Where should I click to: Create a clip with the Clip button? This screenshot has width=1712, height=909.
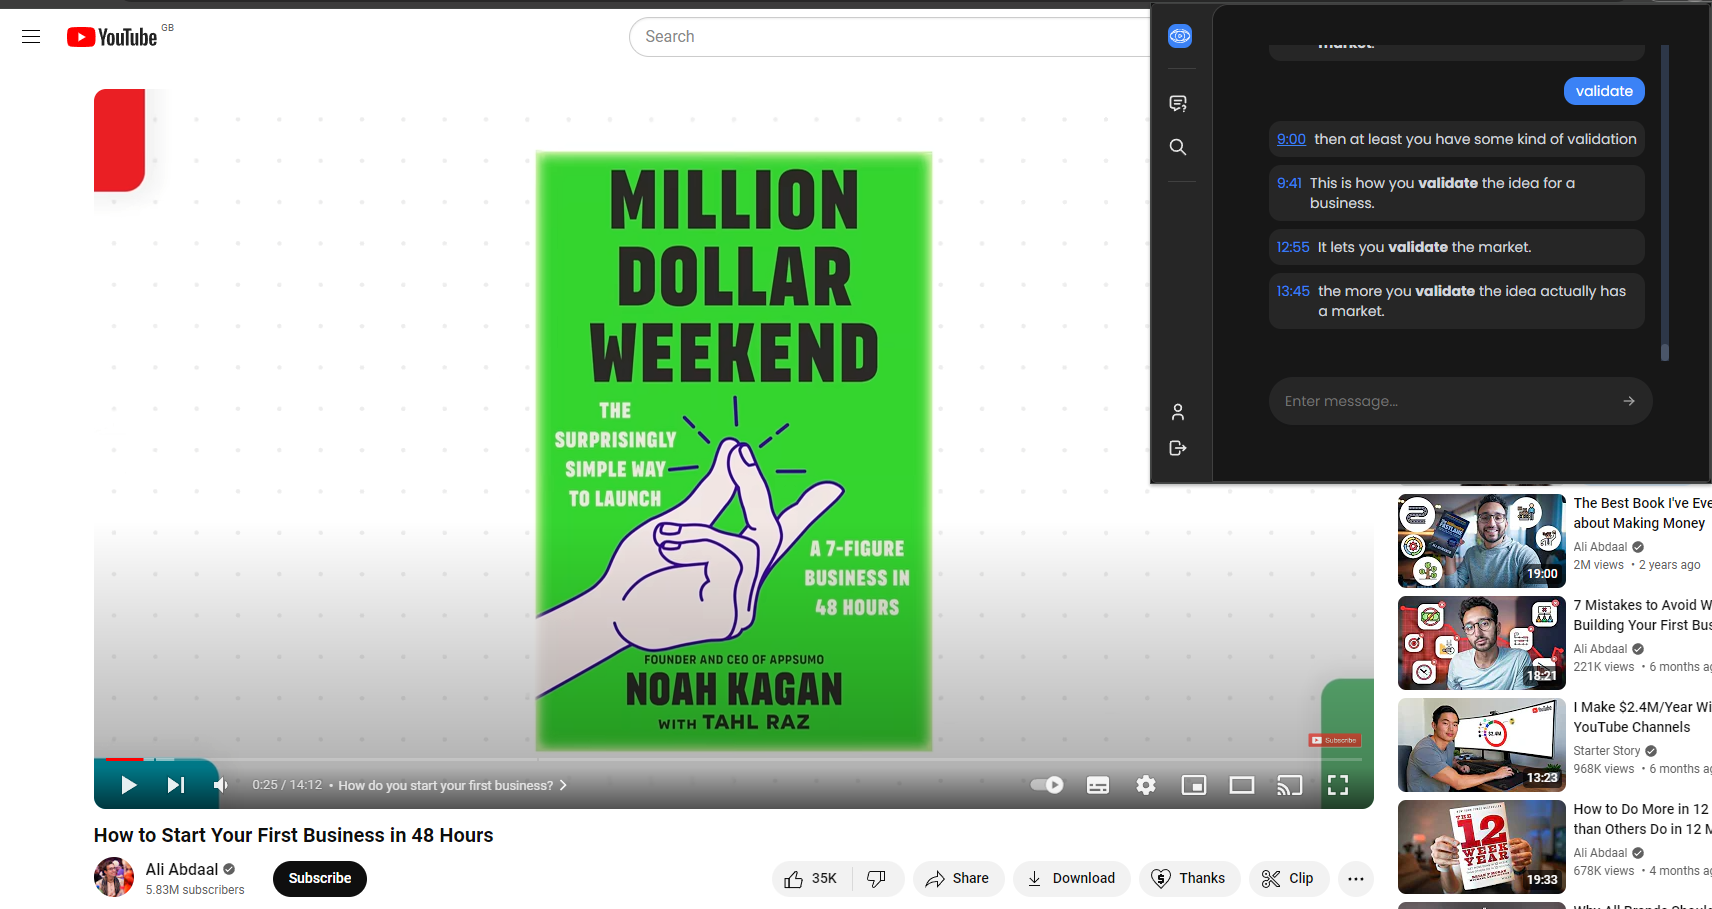pos(1288,878)
